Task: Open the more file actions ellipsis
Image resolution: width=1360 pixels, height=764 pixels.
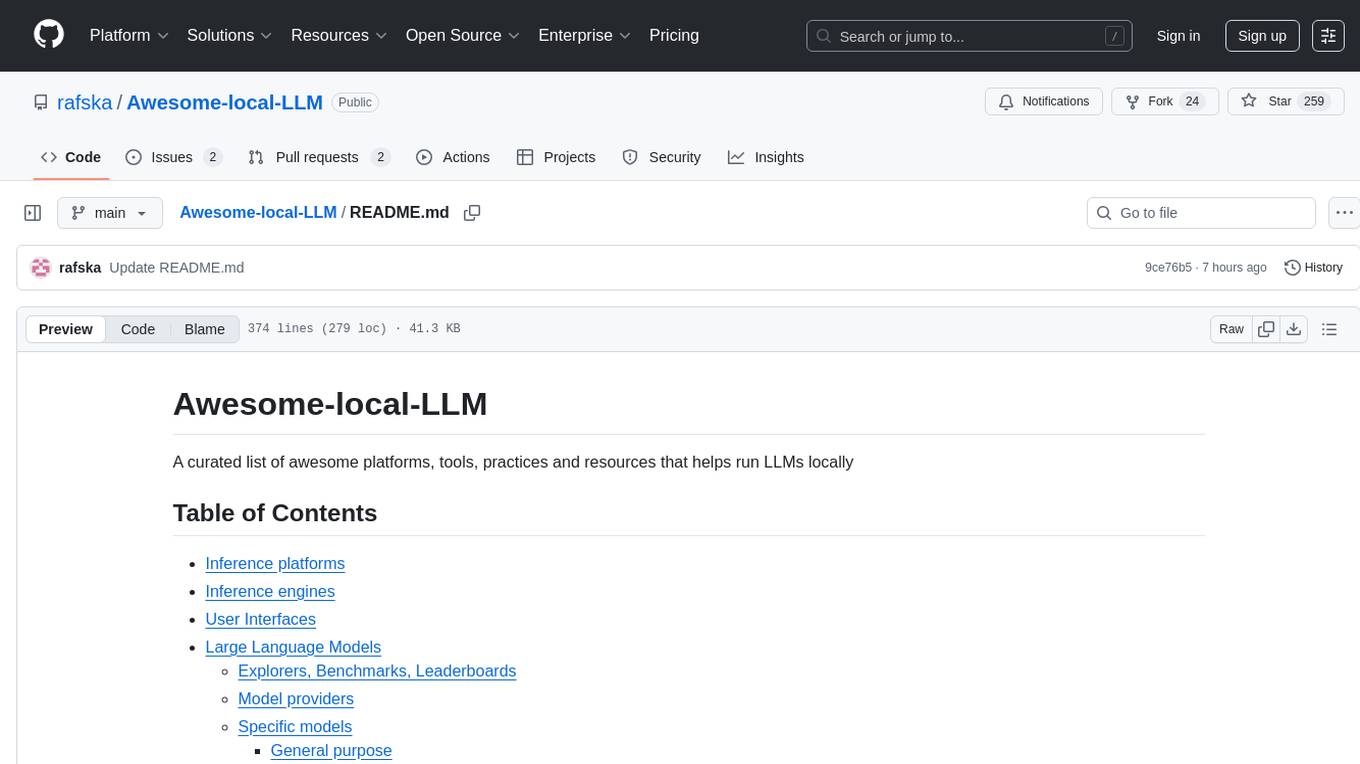Action: (1345, 213)
